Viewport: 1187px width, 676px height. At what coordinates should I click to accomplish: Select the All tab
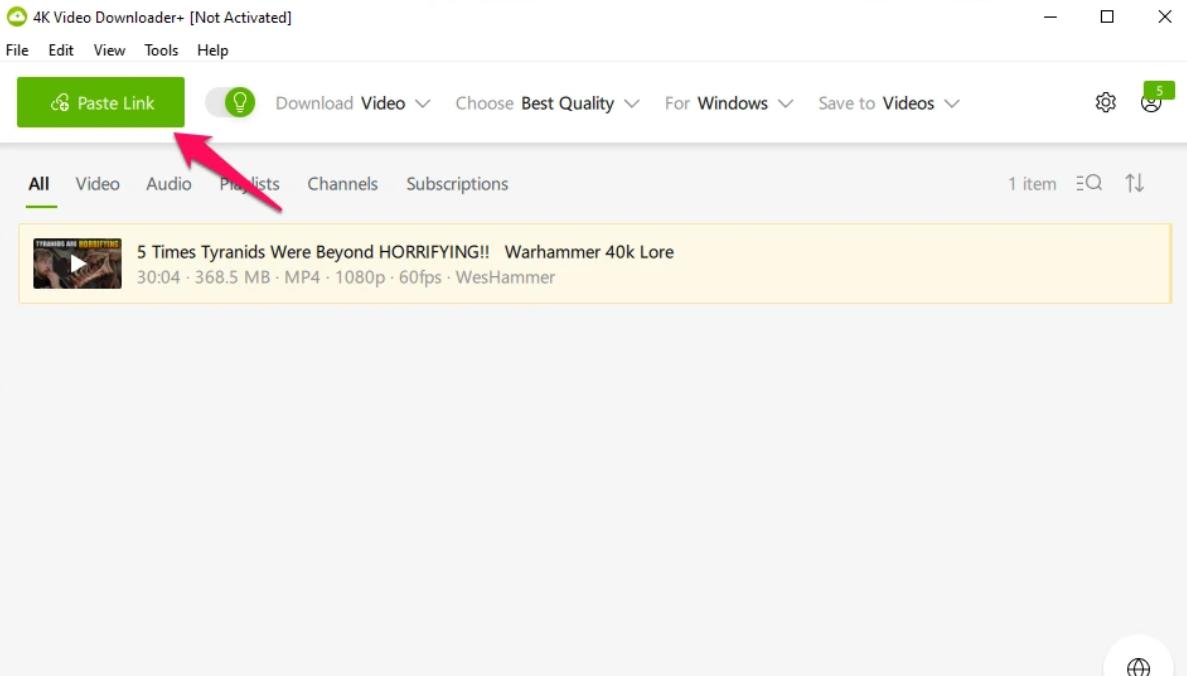39,184
